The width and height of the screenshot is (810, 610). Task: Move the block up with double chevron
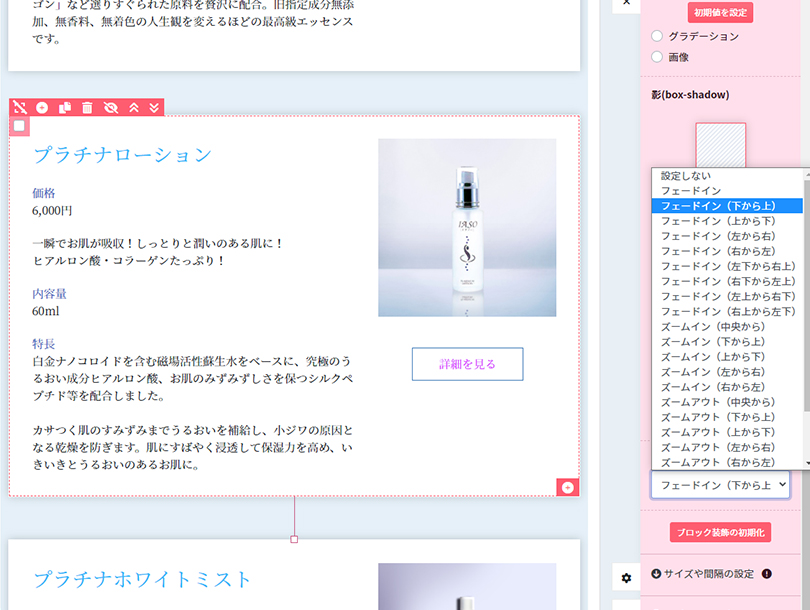134,107
